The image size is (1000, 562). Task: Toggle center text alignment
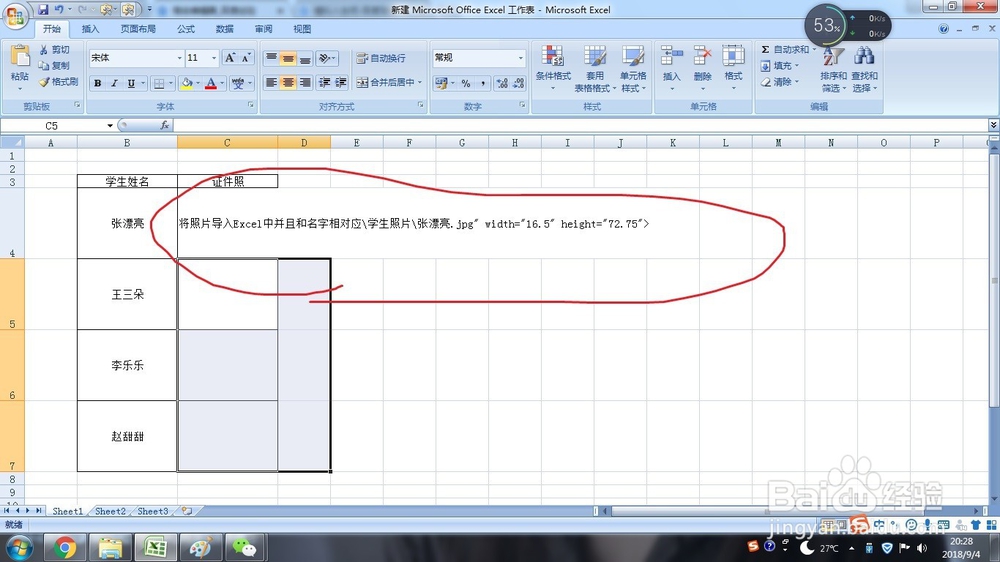[x=288, y=82]
